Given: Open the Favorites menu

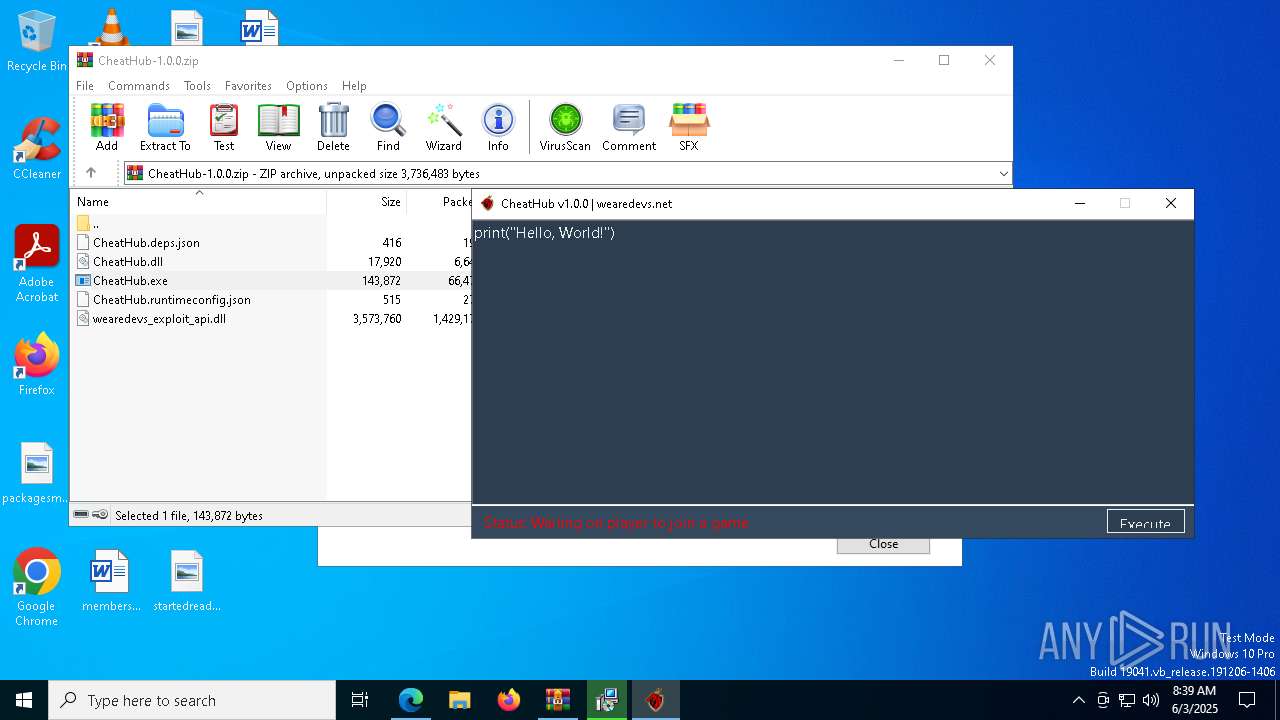Looking at the screenshot, I should (248, 86).
